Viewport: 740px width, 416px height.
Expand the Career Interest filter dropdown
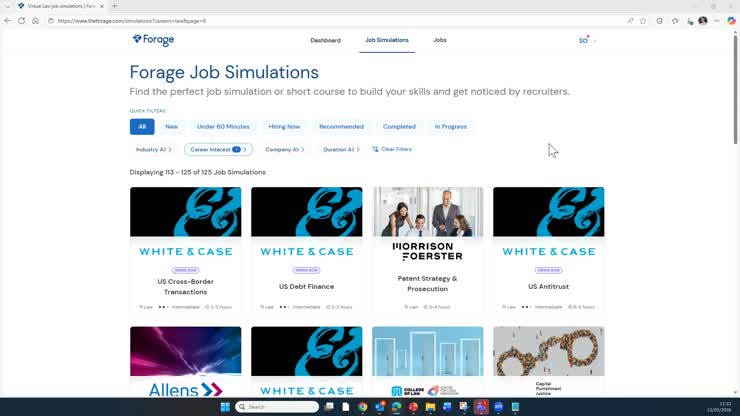(x=218, y=150)
